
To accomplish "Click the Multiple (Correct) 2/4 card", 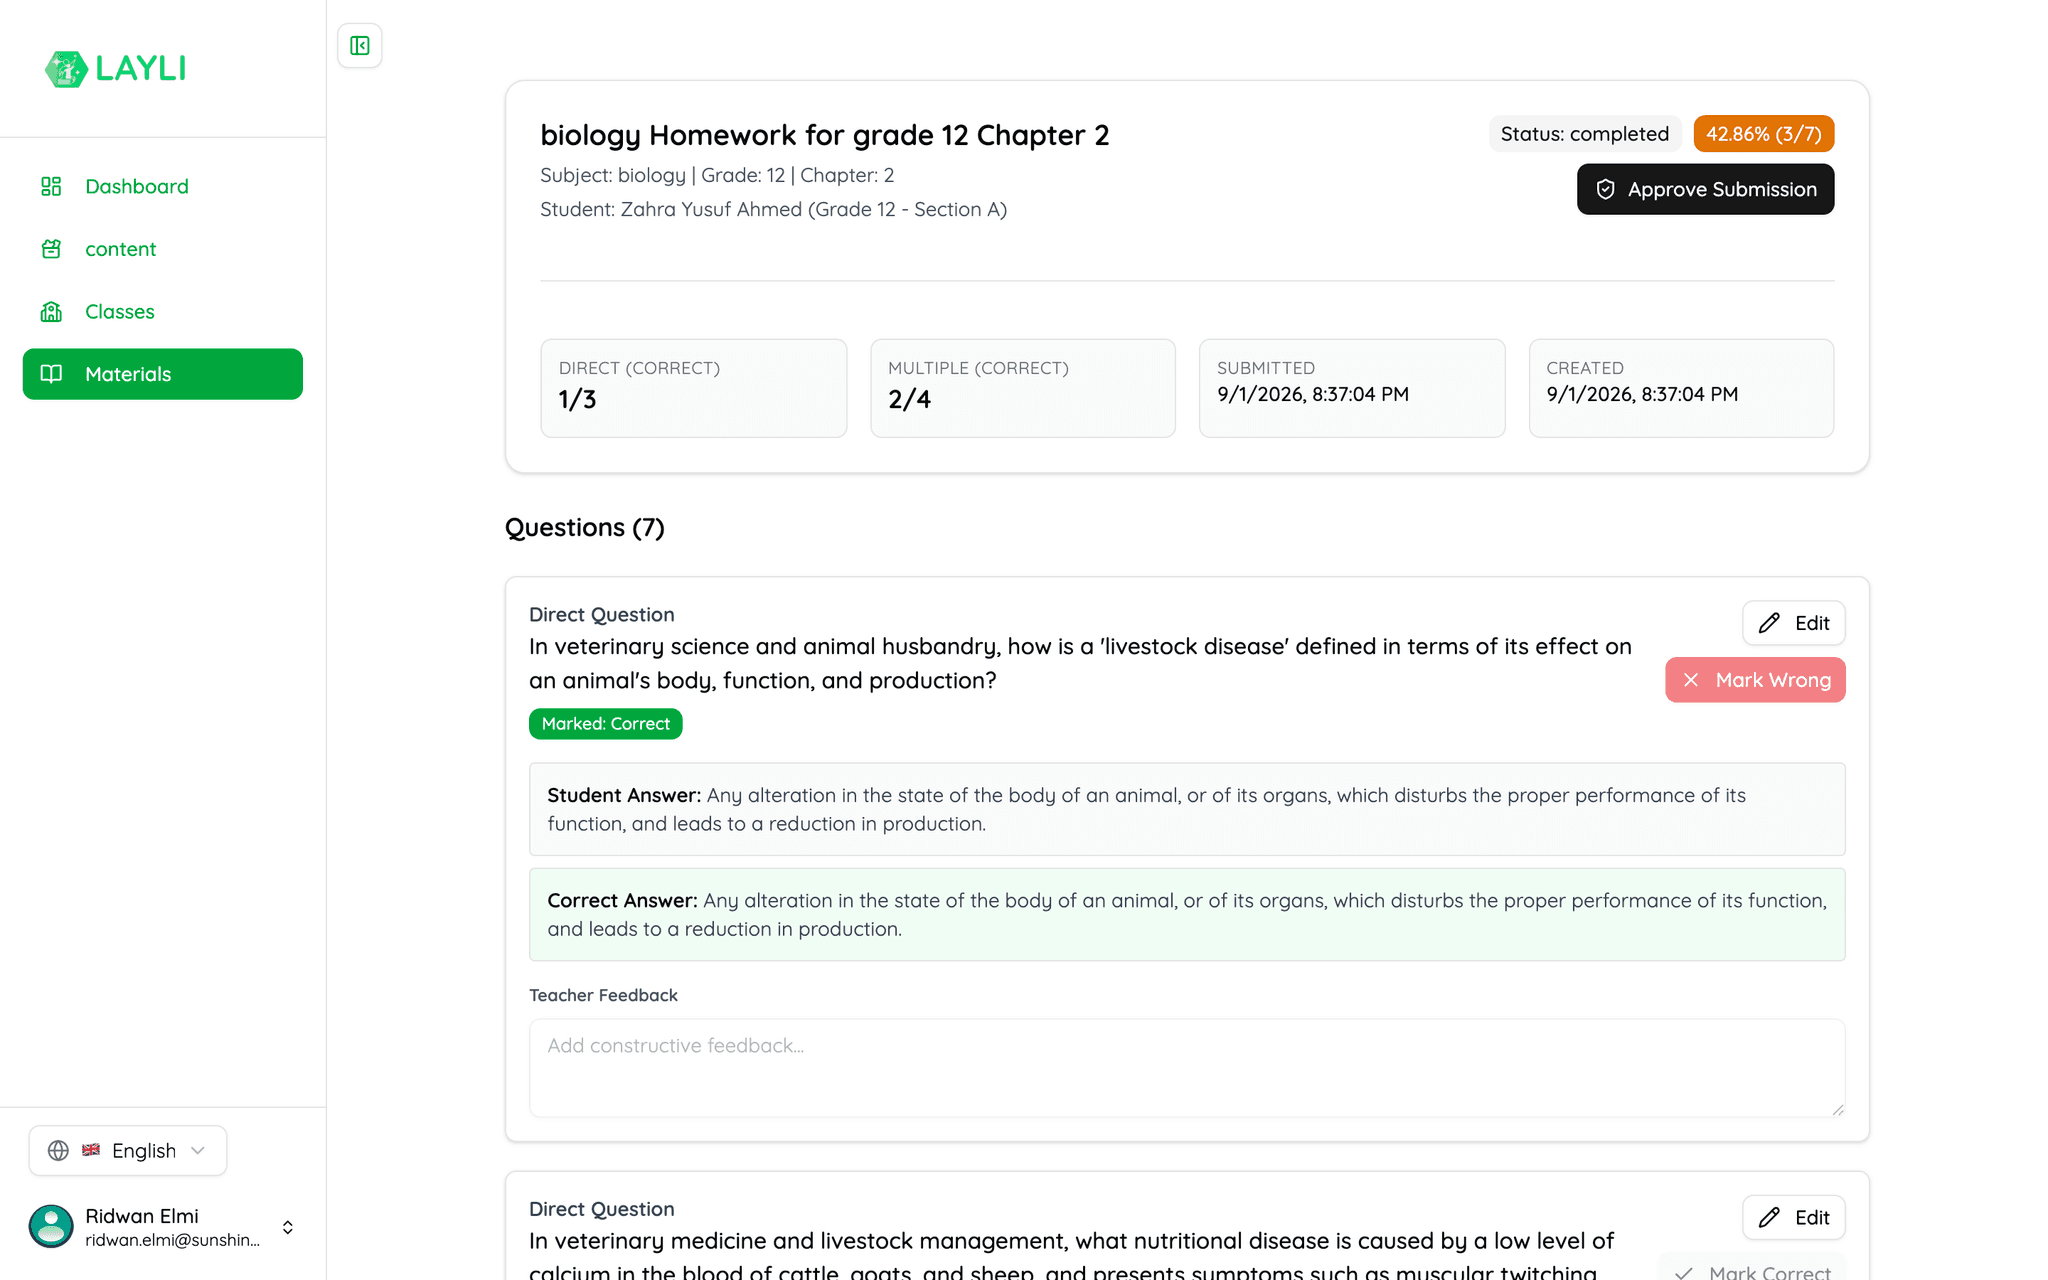I will [x=1023, y=388].
